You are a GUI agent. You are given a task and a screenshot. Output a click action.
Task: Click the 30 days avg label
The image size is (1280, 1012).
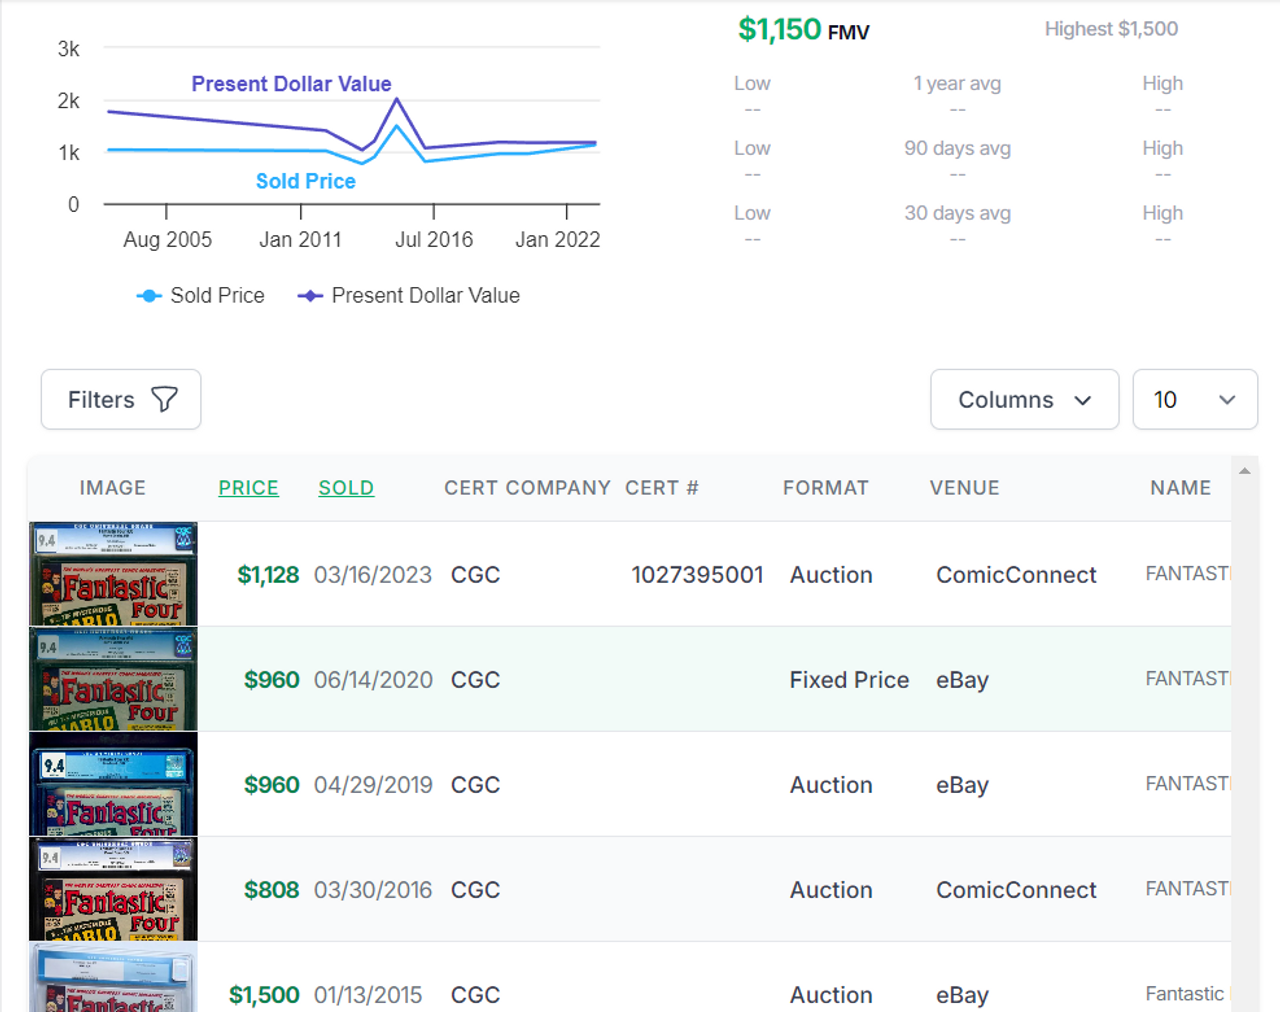pos(957,213)
